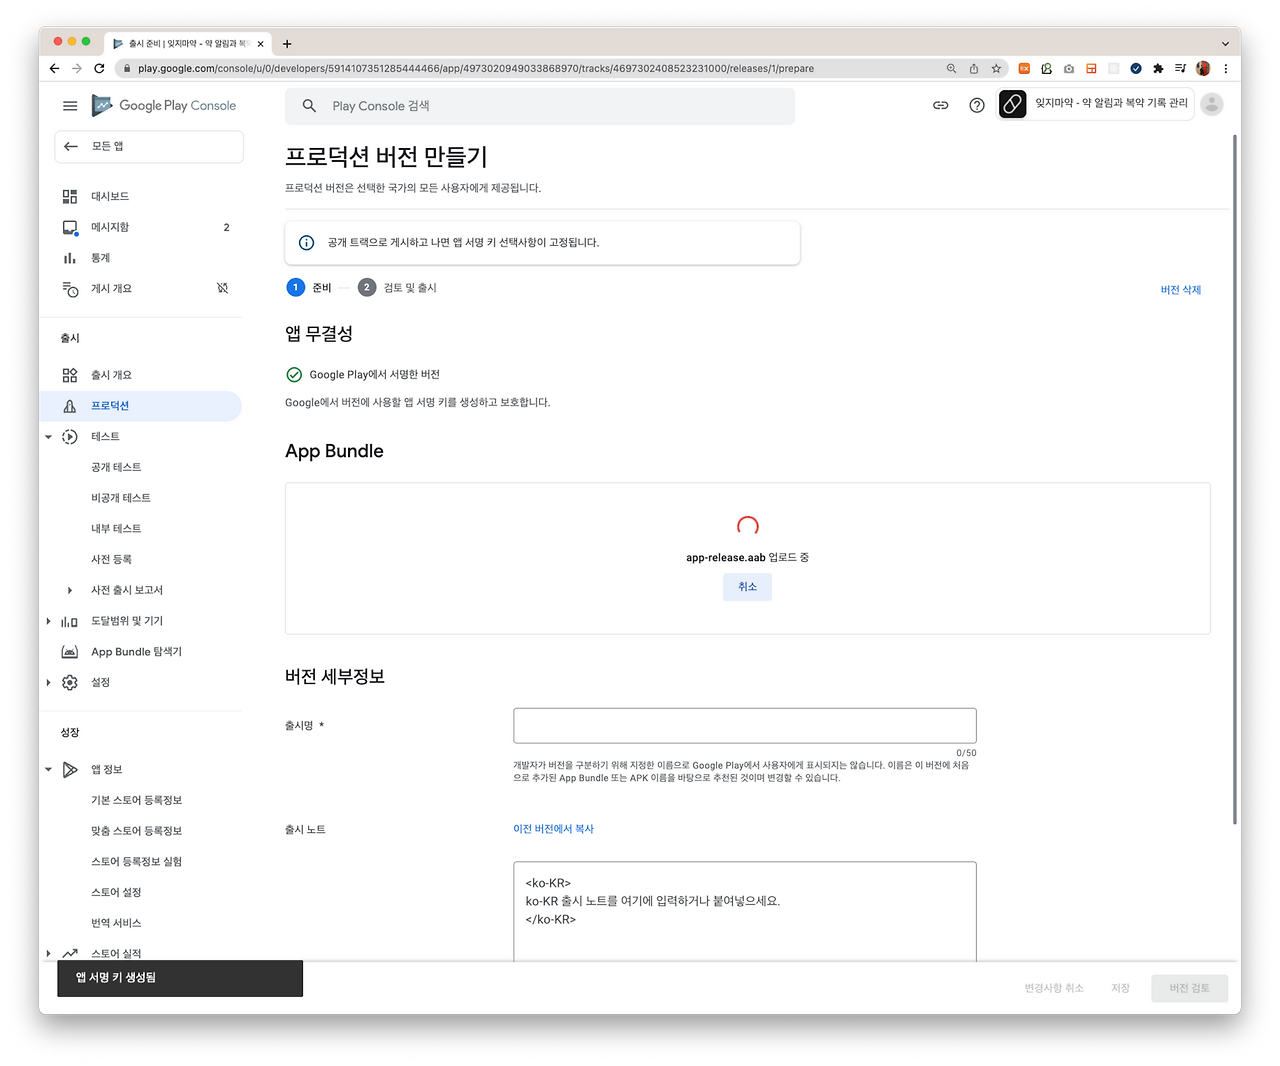This screenshot has width=1280, height=1066.
Task: Open the help question mark icon
Action: (977, 105)
